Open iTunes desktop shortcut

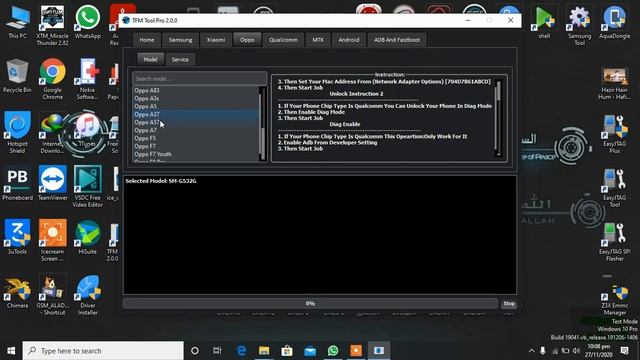87,130
